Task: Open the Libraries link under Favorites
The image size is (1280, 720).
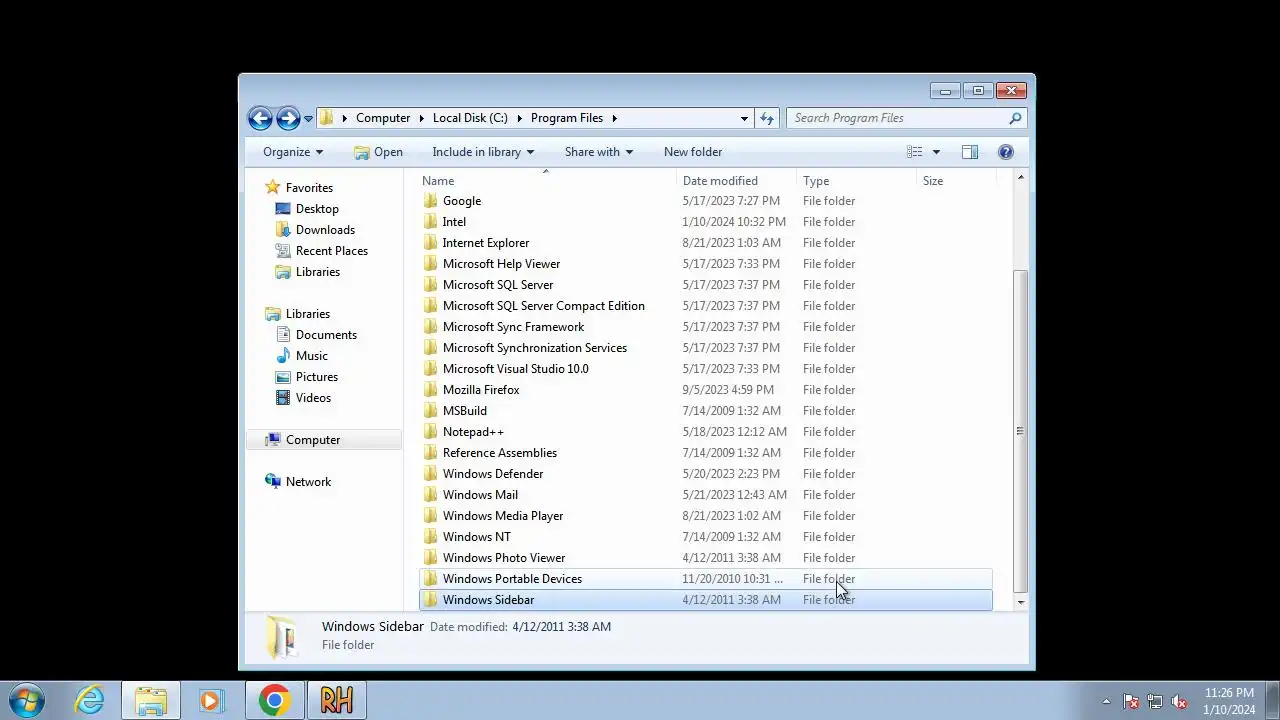Action: [318, 272]
